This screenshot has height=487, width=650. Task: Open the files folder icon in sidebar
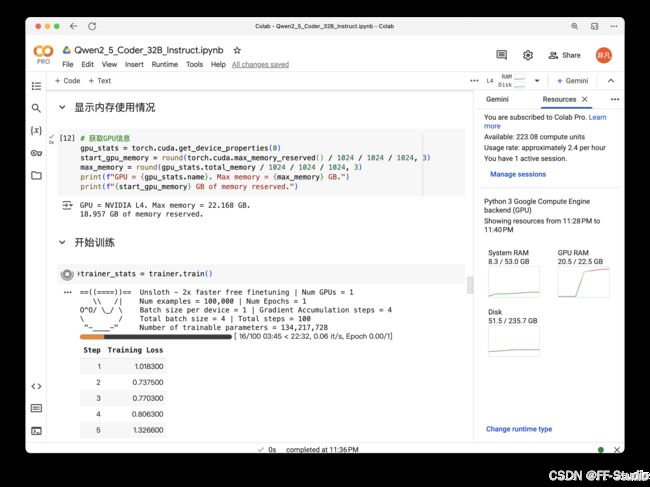point(36,175)
